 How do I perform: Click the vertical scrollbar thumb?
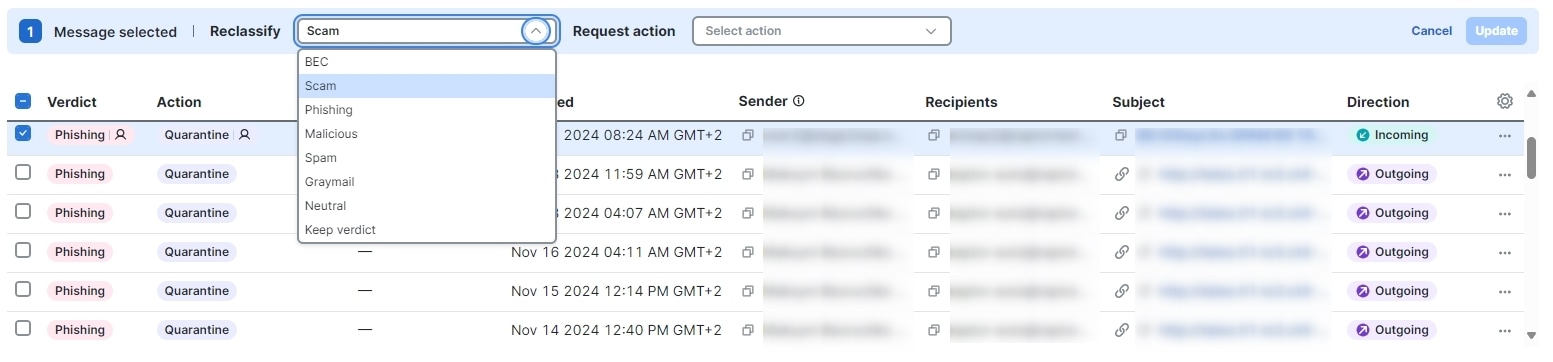coord(1532,159)
